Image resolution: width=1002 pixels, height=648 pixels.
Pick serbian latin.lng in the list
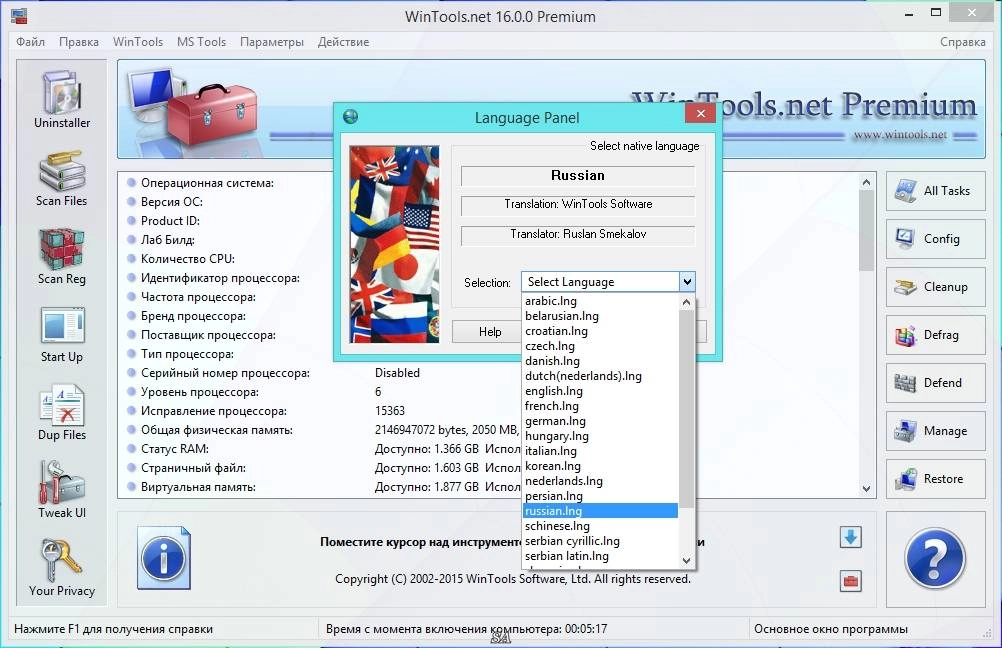600,556
